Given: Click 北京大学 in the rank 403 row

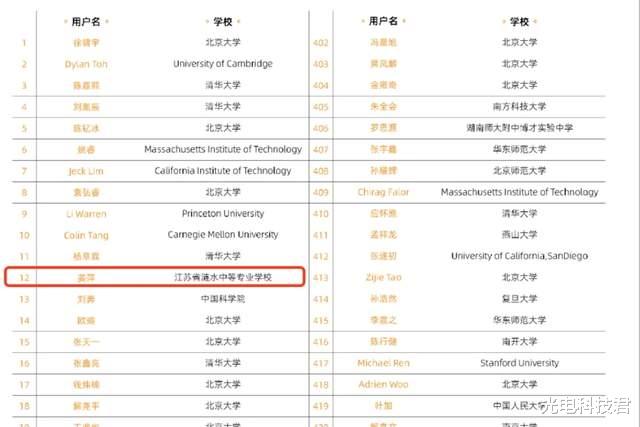Looking at the screenshot, I should pos(519,64).
